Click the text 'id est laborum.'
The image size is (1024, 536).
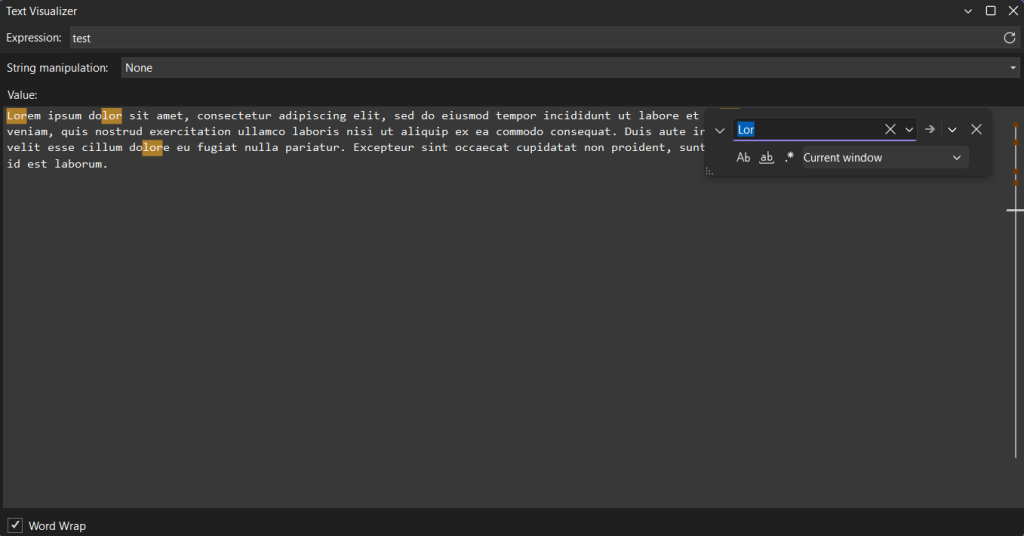pyautogui.click(x=57, y=164)
